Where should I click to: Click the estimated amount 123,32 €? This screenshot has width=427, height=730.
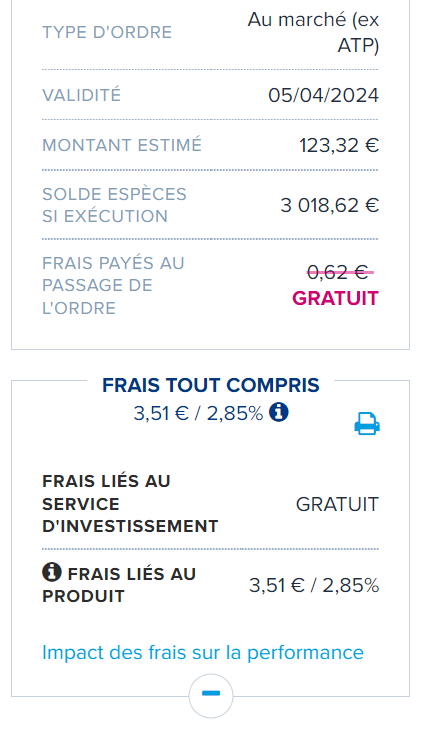pos(339,145)
